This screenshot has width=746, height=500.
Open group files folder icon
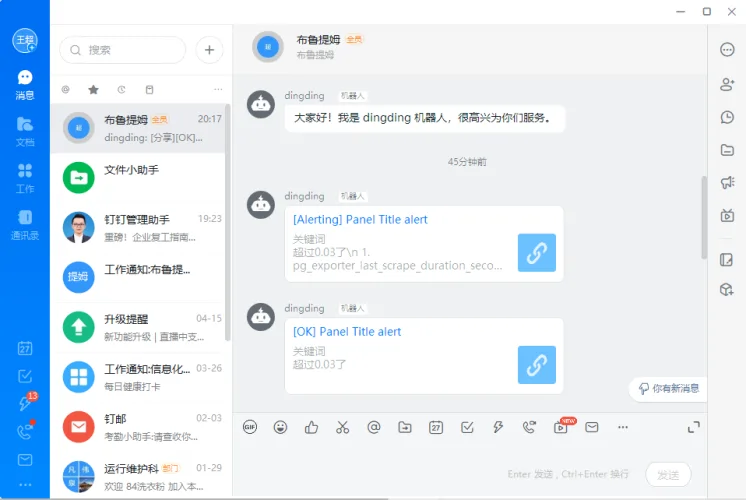point(727,150)
